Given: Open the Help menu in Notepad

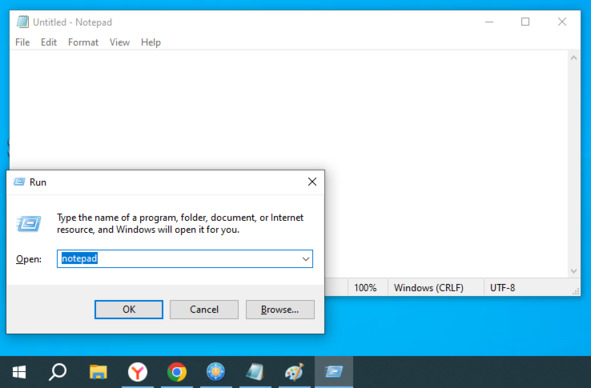Looking at the screenshot, I should pyautogui.click(x=151, y=42).
